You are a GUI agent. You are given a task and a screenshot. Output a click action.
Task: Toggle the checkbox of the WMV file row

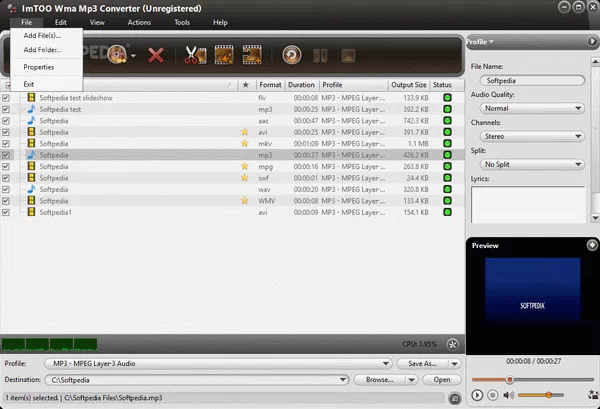click(x=7, y=200)
